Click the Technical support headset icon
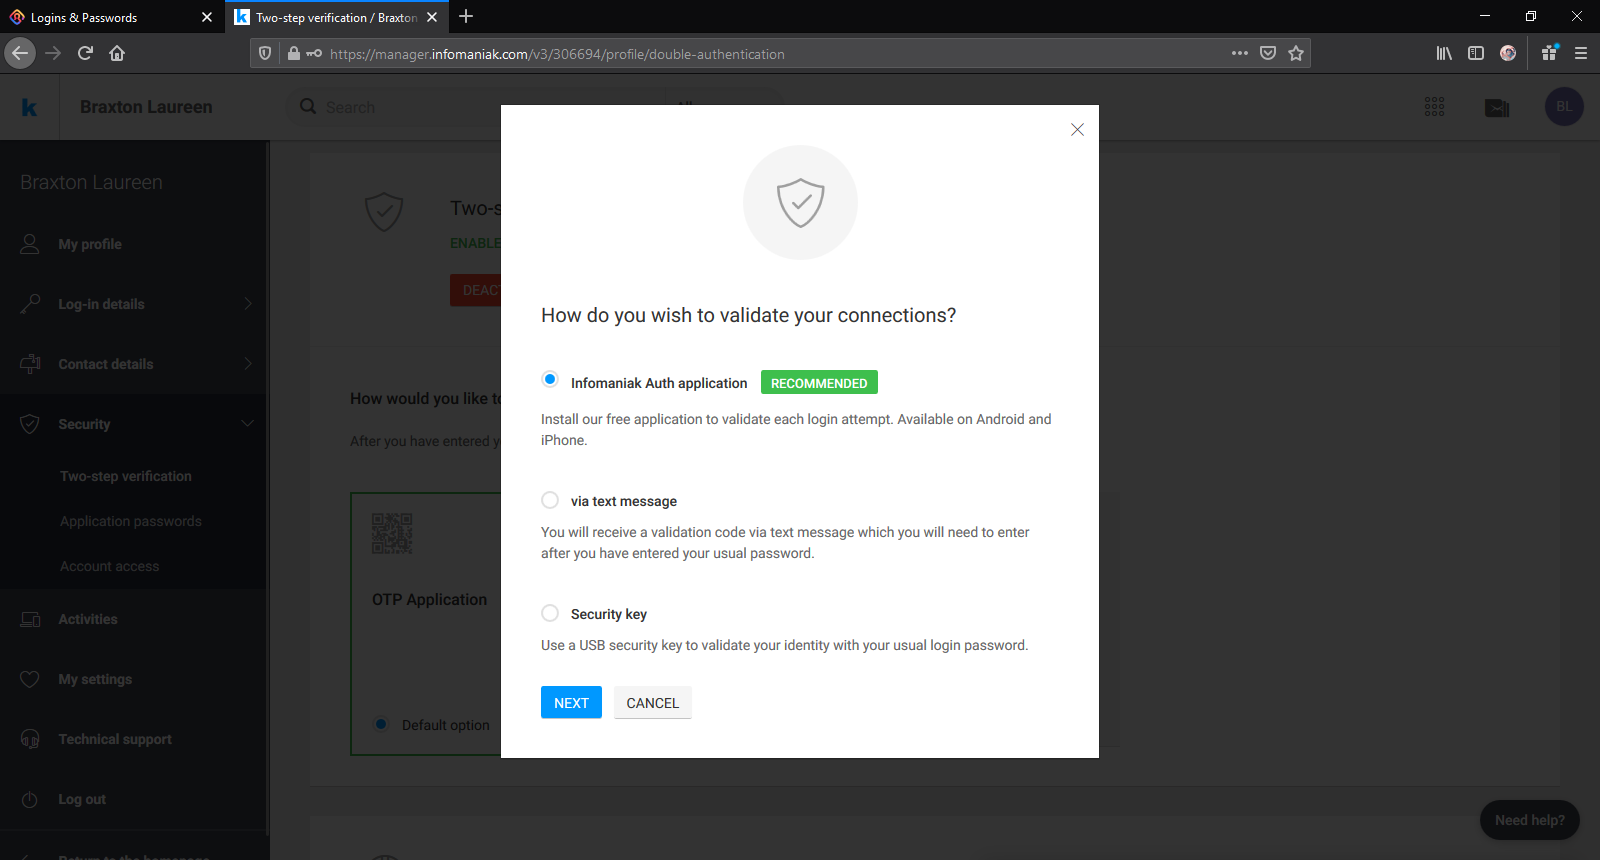Image resolution: width=1600 pixels, height=860 pixels. click(x=30, y=739)
